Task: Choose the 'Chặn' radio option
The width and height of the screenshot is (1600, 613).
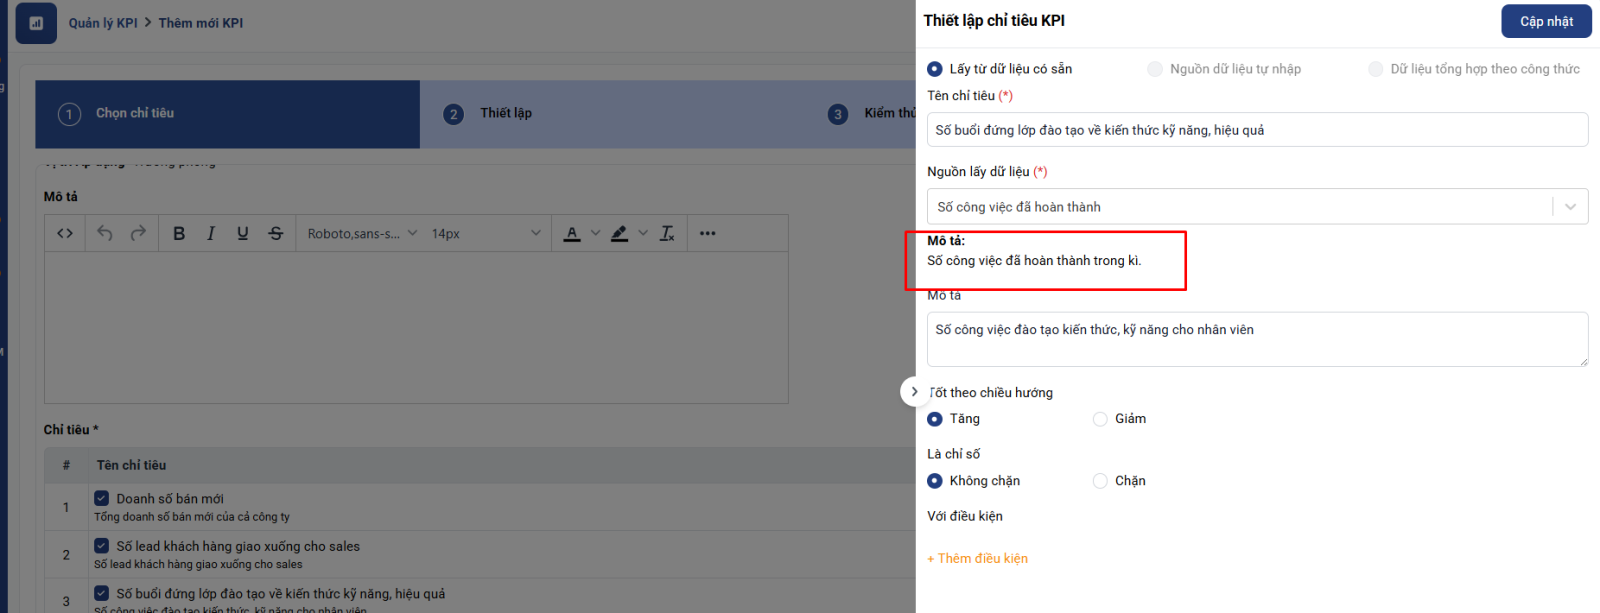Action: [1100, 481]
